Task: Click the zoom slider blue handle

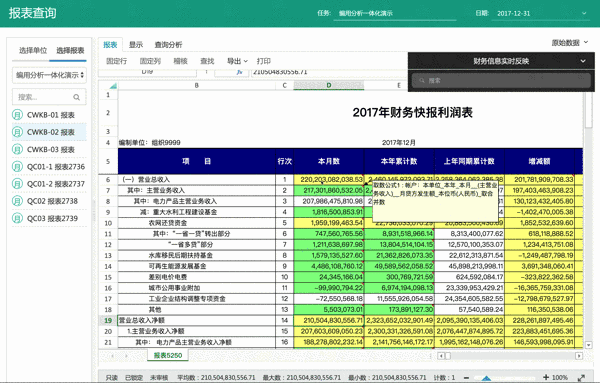Action: [486, 378]
